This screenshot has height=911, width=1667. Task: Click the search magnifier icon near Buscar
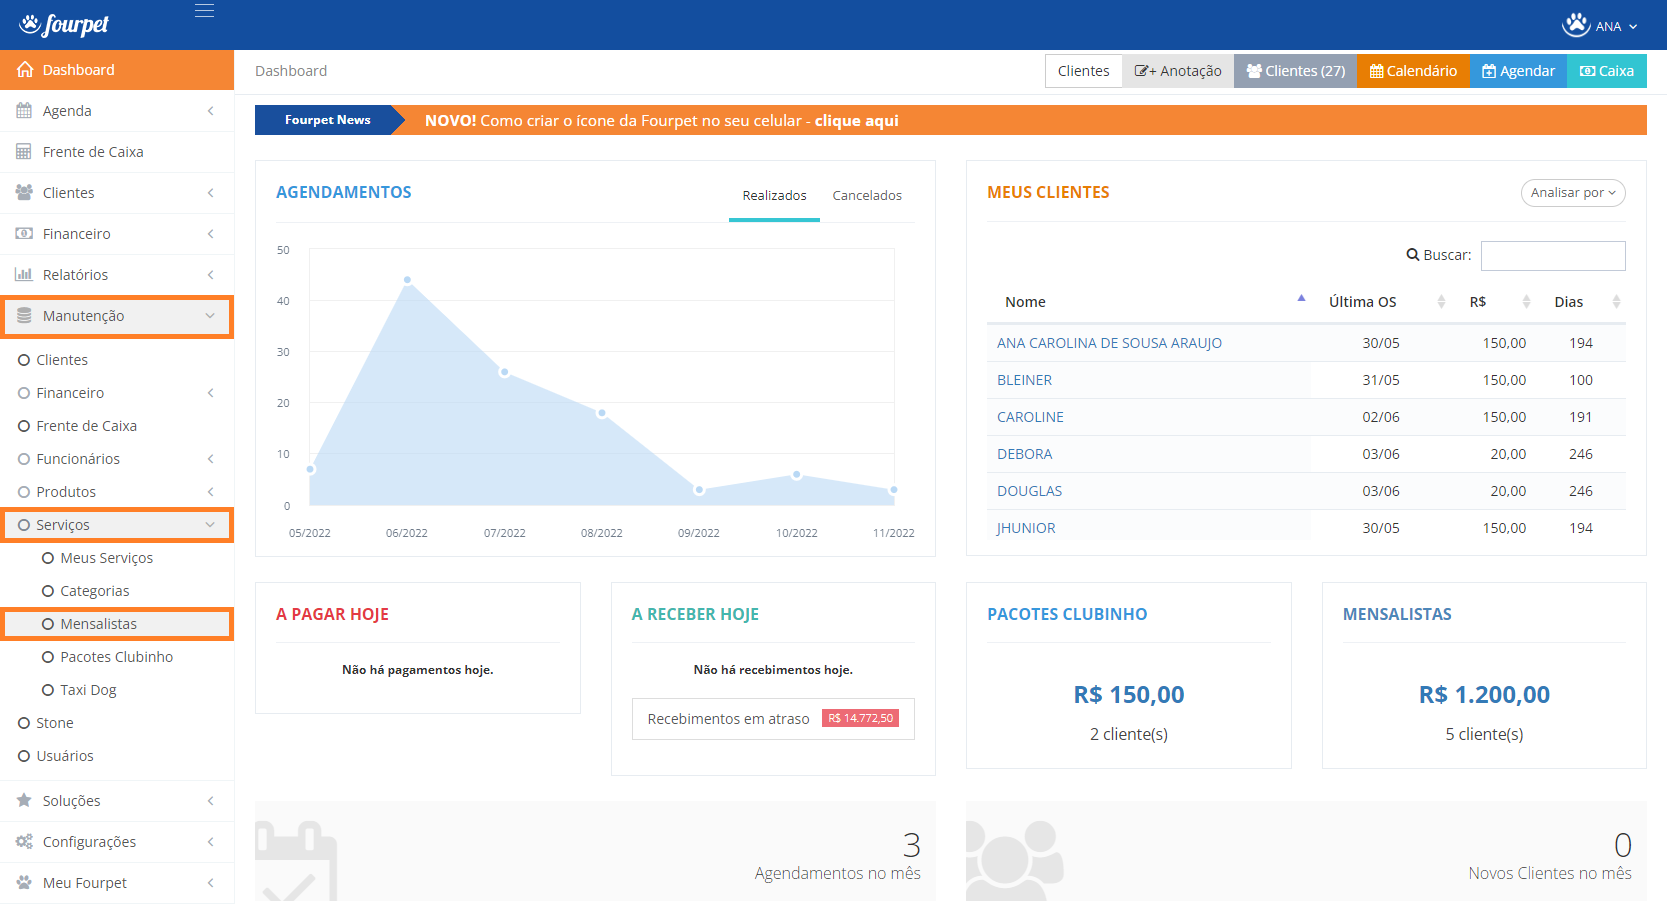tap(1413, 255)
